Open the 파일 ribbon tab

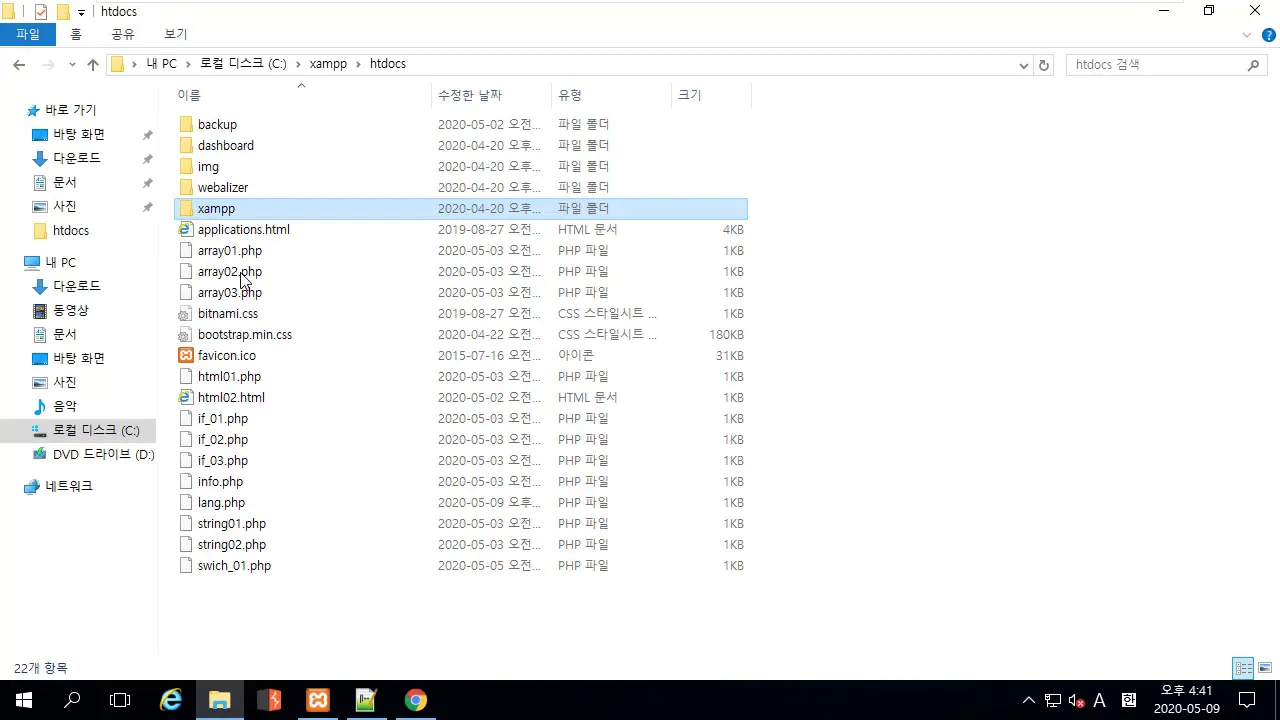click(27, 34)
